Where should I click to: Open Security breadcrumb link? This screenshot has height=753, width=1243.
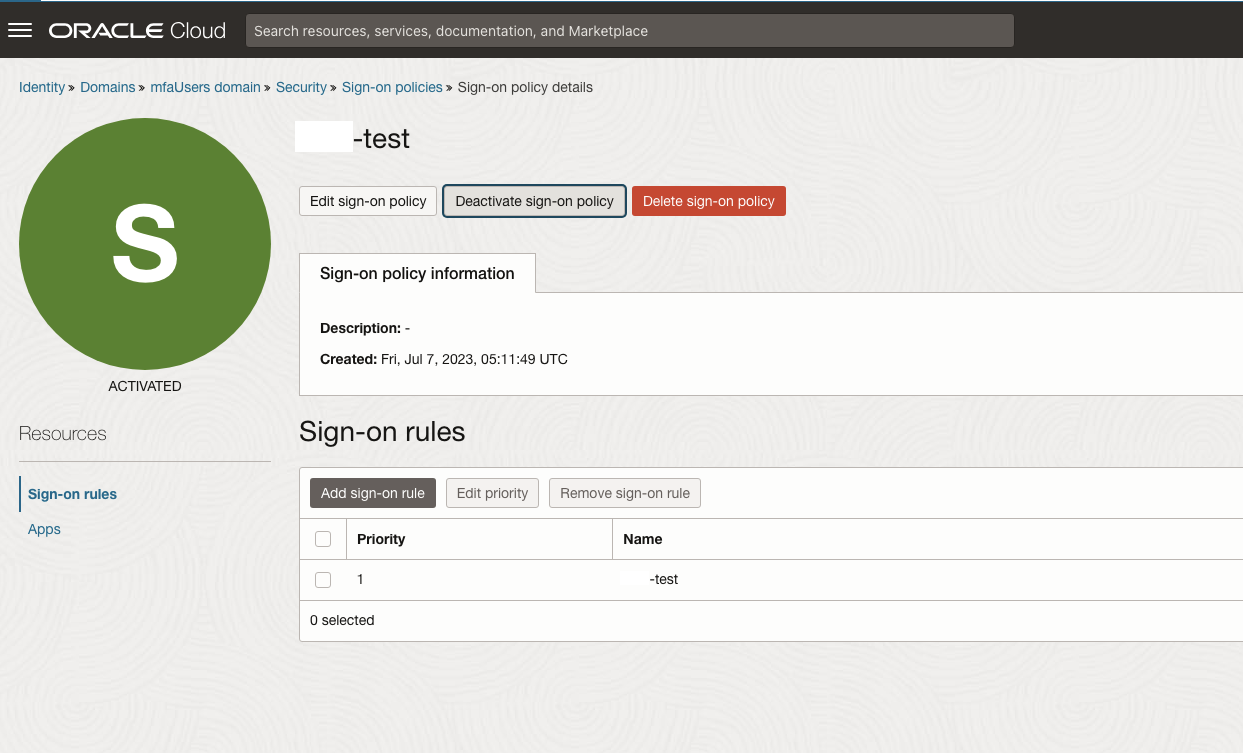coord(301,87)
